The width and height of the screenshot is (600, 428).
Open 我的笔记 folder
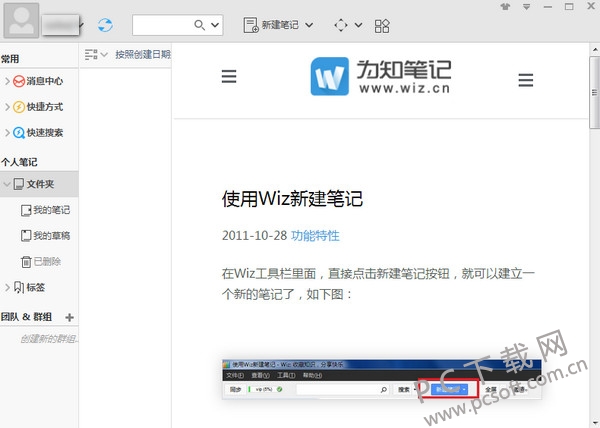[46, 210]
